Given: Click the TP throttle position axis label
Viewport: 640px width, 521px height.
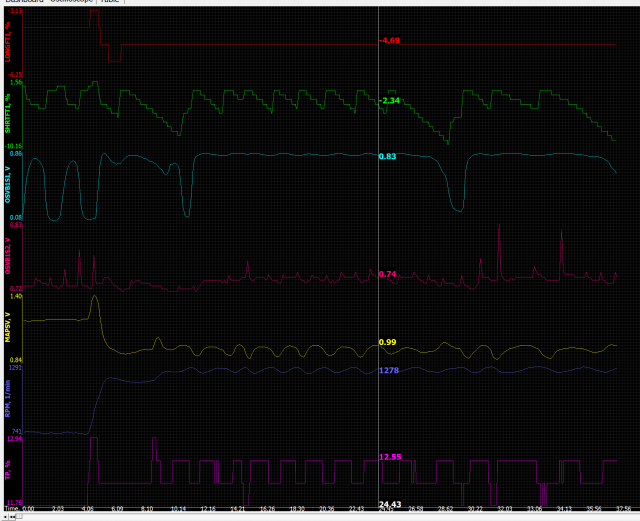Looking at the screenshot, I should 8,470.
